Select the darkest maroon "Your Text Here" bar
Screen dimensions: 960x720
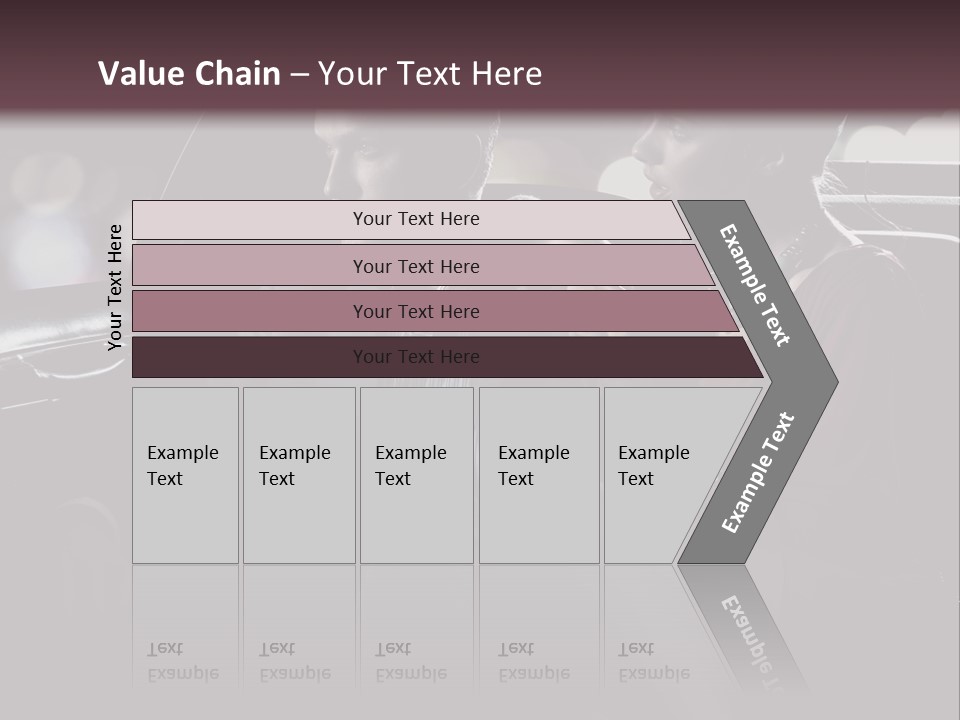416,357
